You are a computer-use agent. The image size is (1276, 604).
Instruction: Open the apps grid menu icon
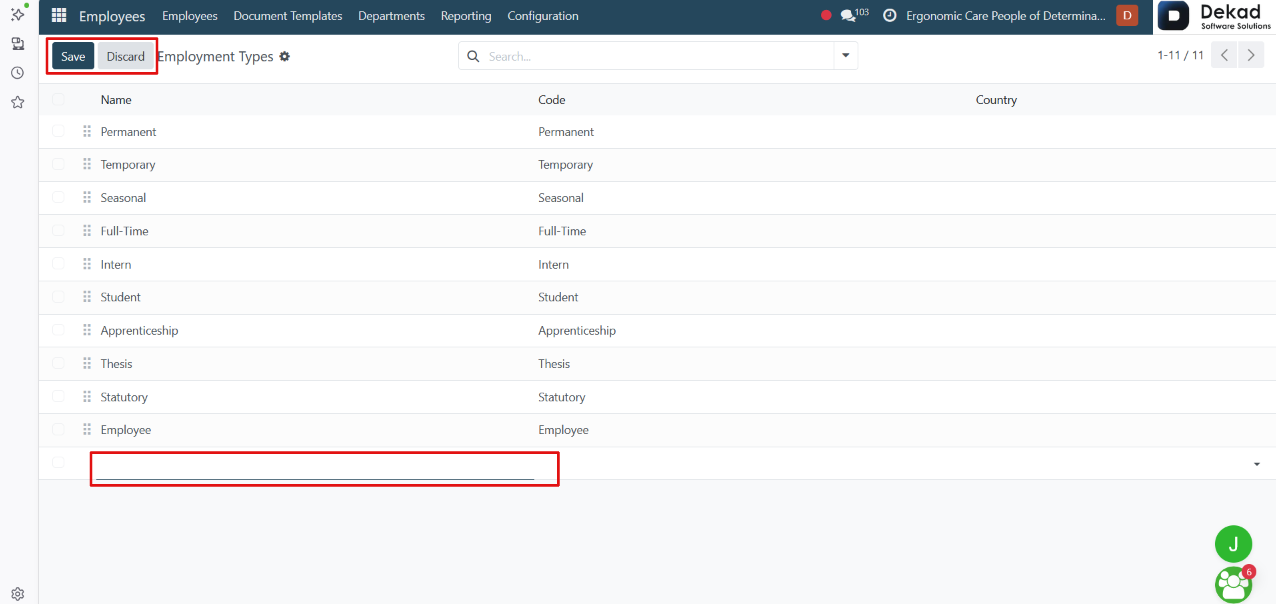pyautogui.click(x=59, y=16)
